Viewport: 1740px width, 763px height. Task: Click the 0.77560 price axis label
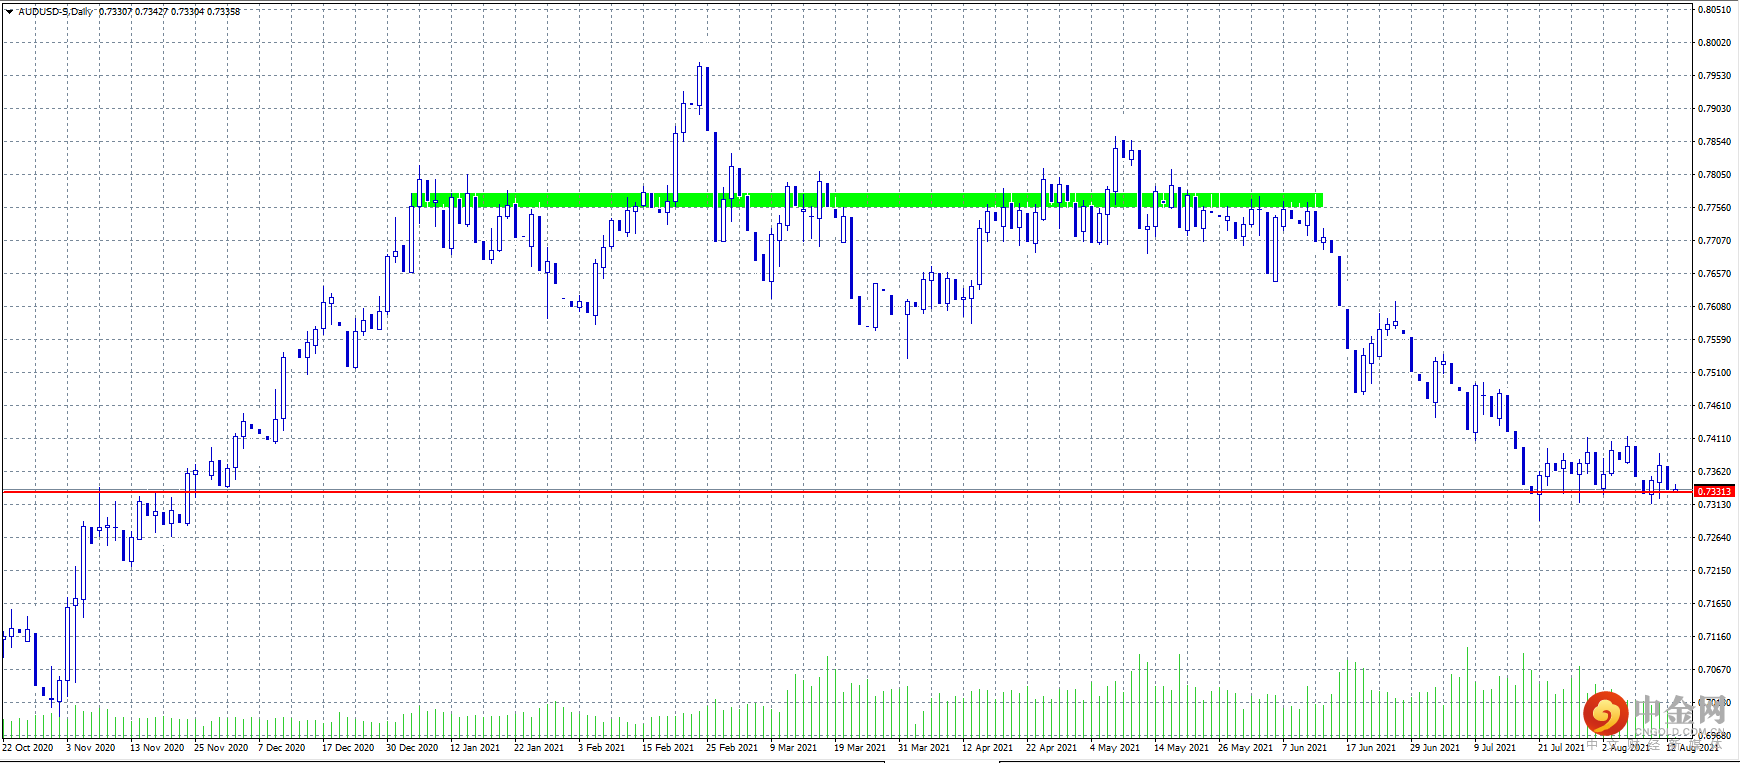[1714, 208]
